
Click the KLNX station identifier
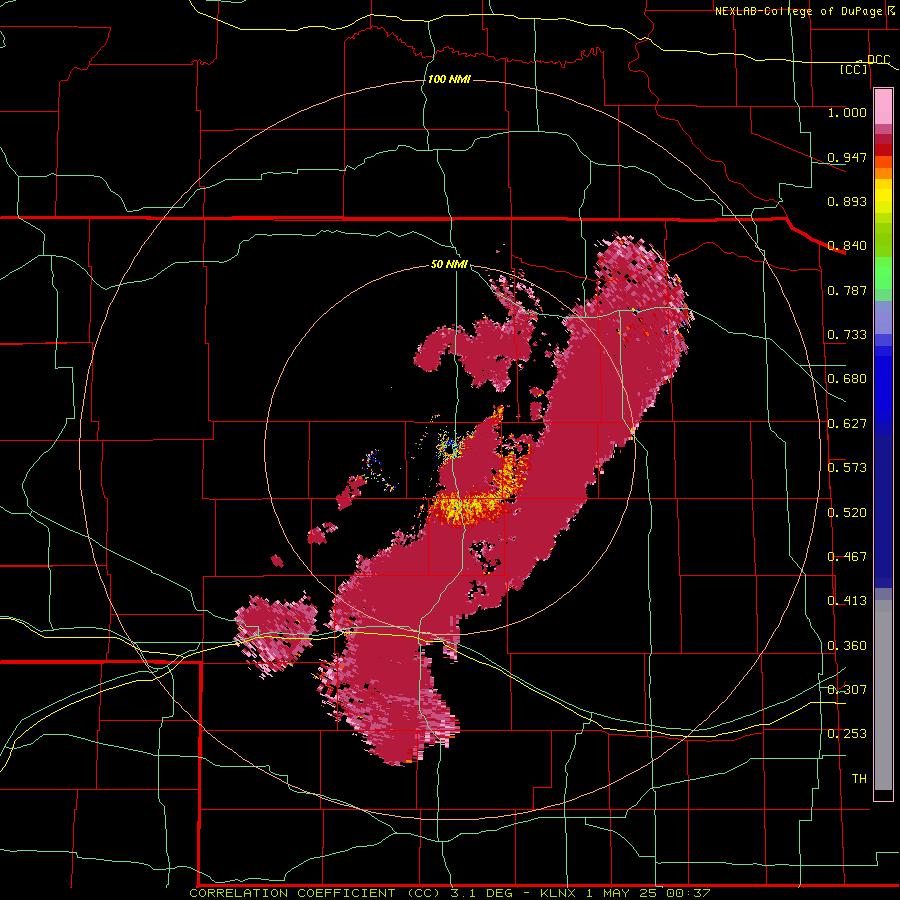pyautogui.click(x=557, y=893)
